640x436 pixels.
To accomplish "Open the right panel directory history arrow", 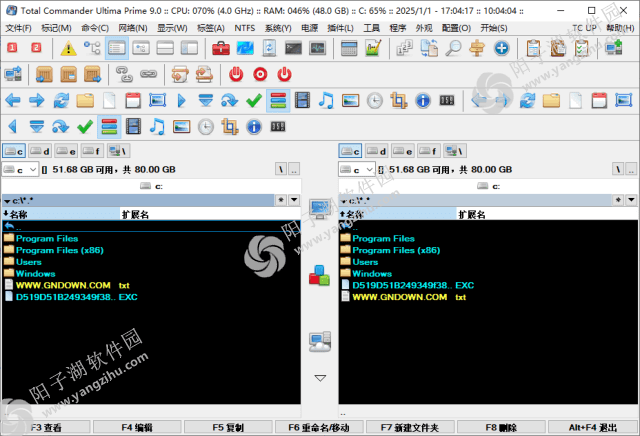I will point(631,200).
